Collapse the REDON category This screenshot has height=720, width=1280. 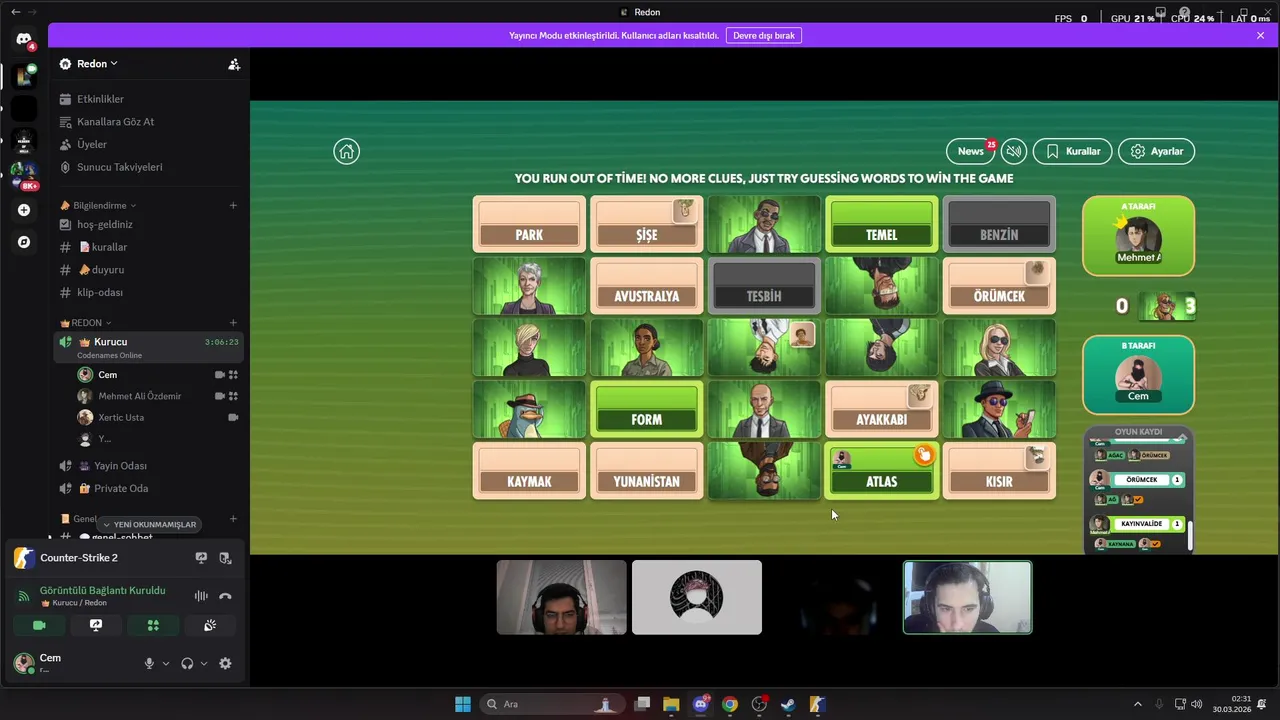(86, 323)
